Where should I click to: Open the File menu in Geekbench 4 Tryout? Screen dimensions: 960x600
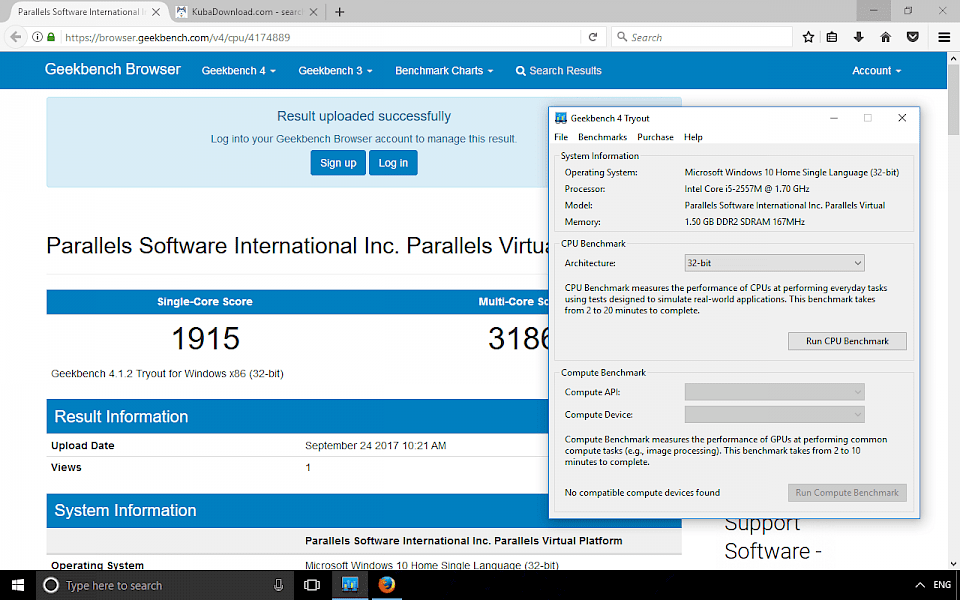[561, 137]
